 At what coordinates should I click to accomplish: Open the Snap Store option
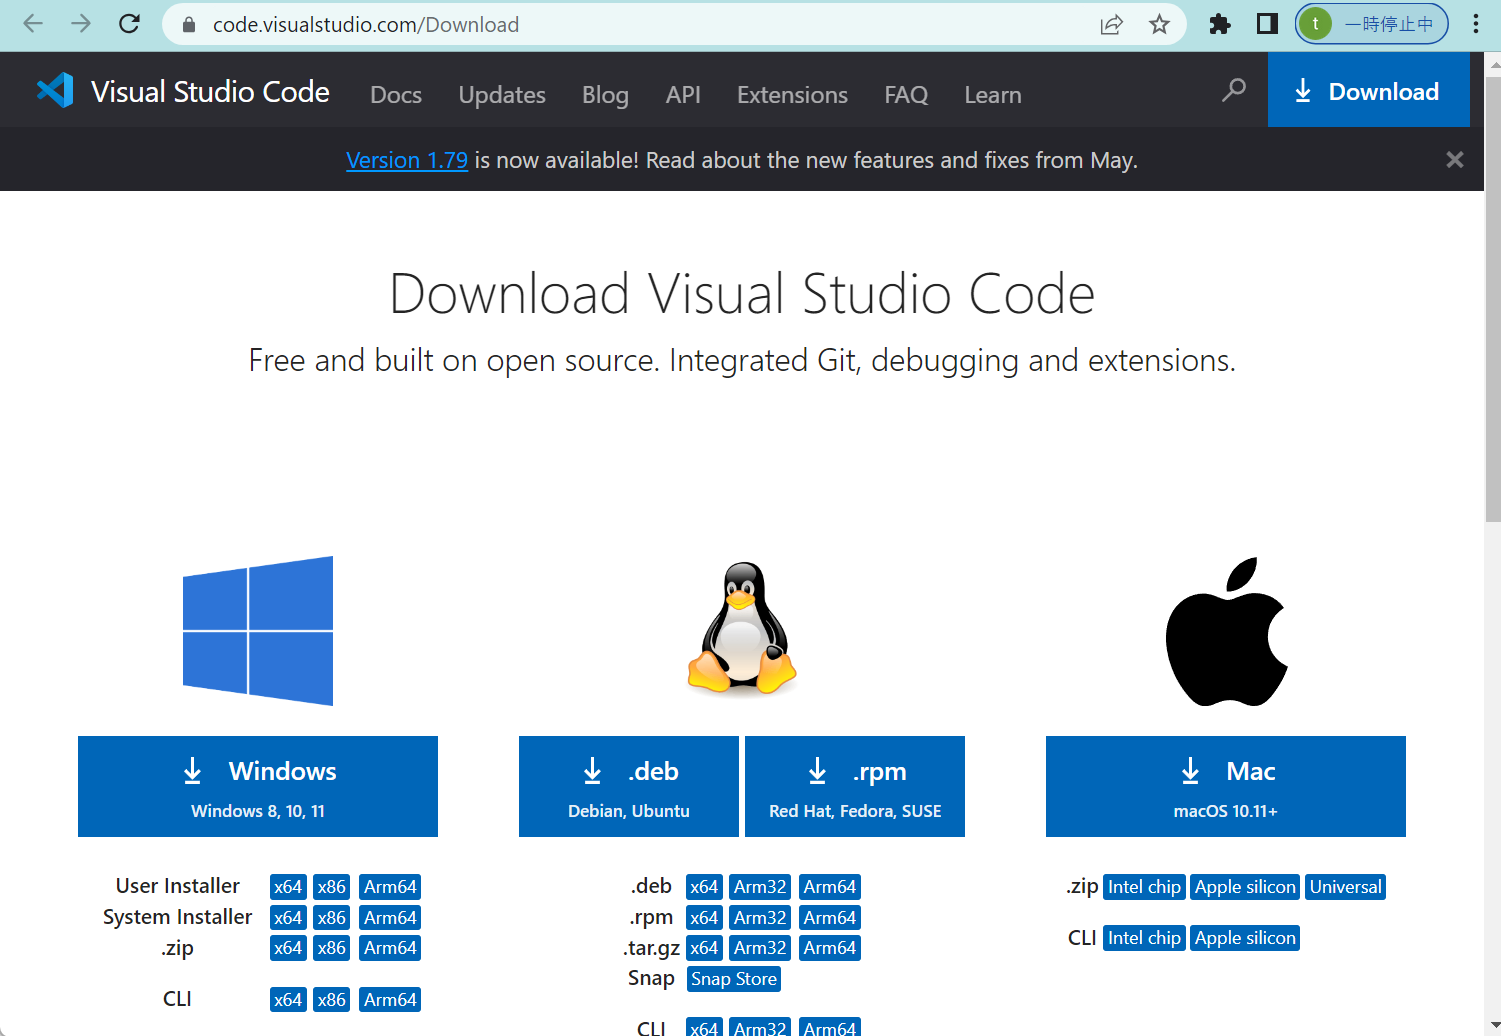[733, 978]
